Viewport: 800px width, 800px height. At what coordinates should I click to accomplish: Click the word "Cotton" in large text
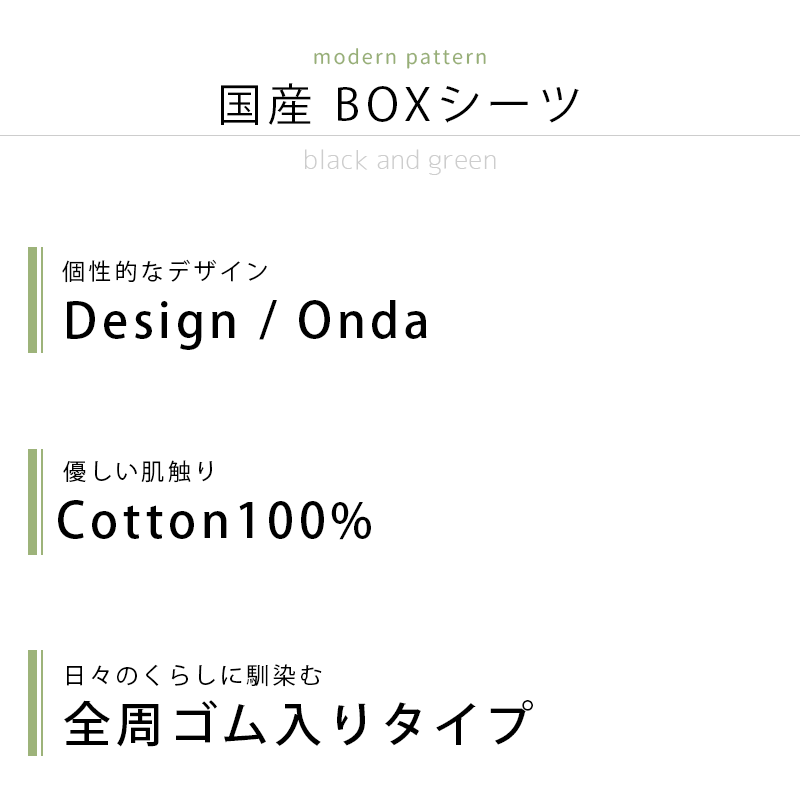143,521
